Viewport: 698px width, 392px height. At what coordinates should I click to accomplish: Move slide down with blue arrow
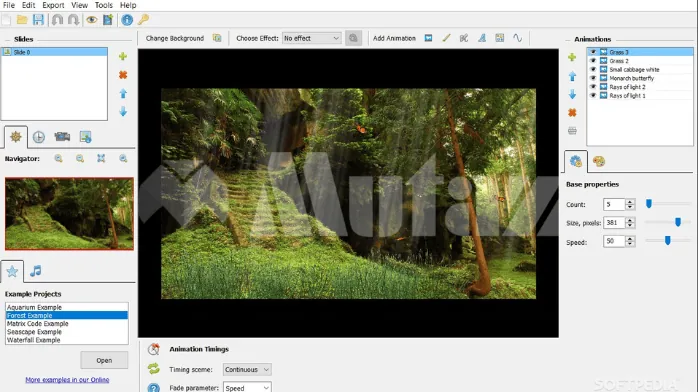[x=123, y=111]
